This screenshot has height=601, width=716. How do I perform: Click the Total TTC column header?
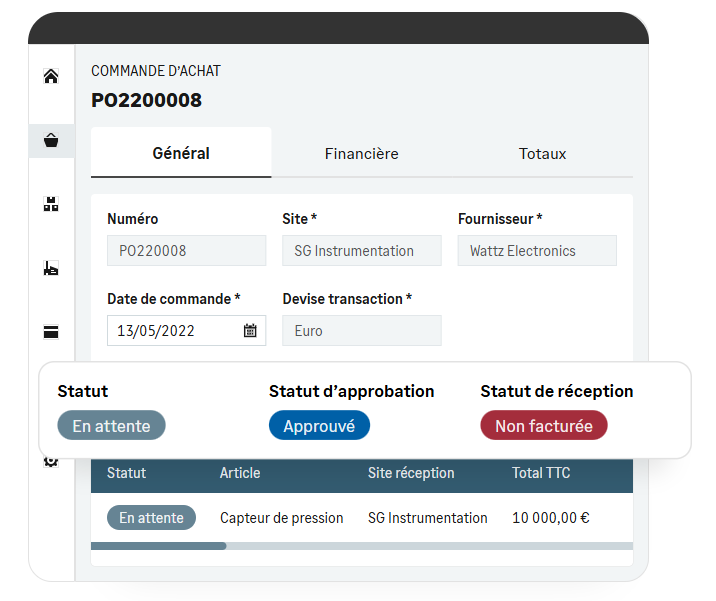point(541,473)
